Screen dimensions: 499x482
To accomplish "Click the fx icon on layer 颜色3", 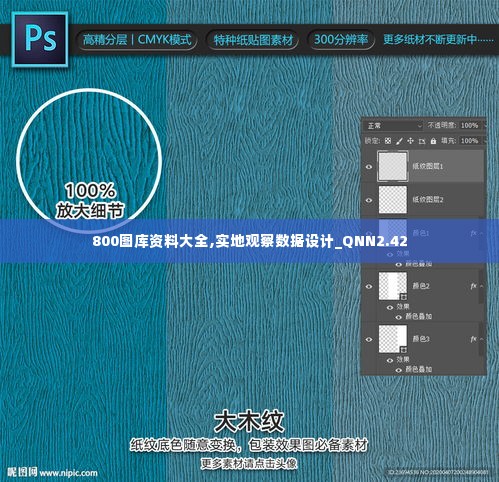I will coord(473,339).
